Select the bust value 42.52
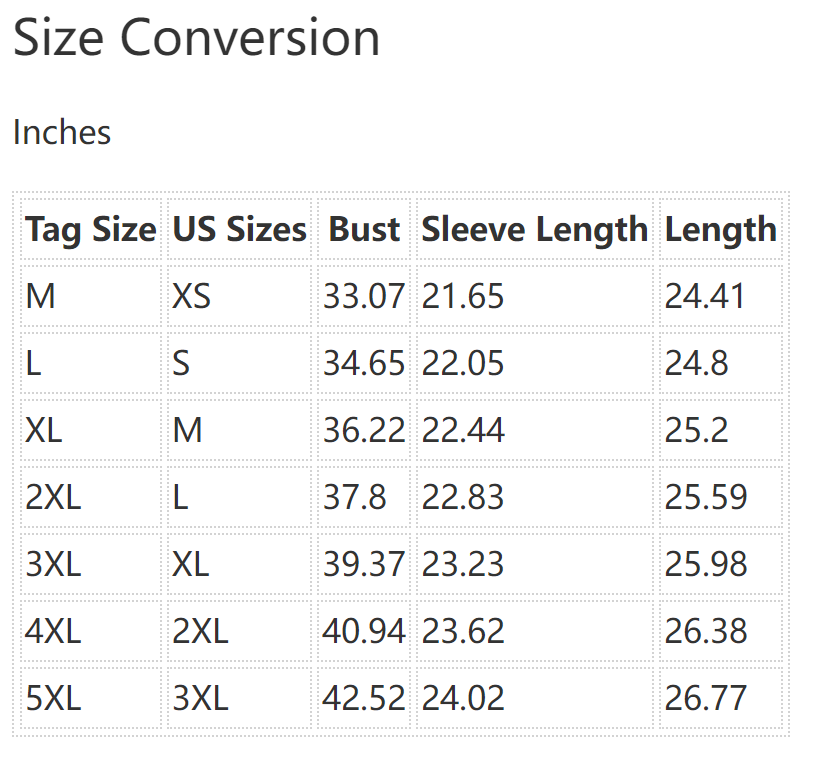 click(x=364, y=698)
